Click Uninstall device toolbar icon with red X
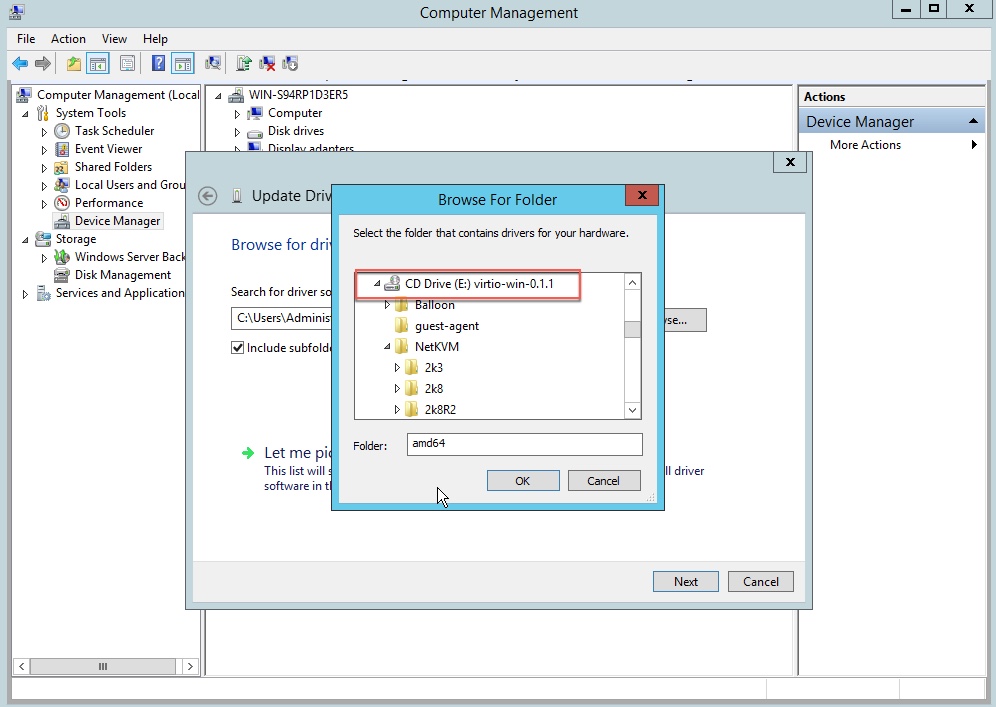This screenshot has width=996, height=707. [x=267, y=64]
